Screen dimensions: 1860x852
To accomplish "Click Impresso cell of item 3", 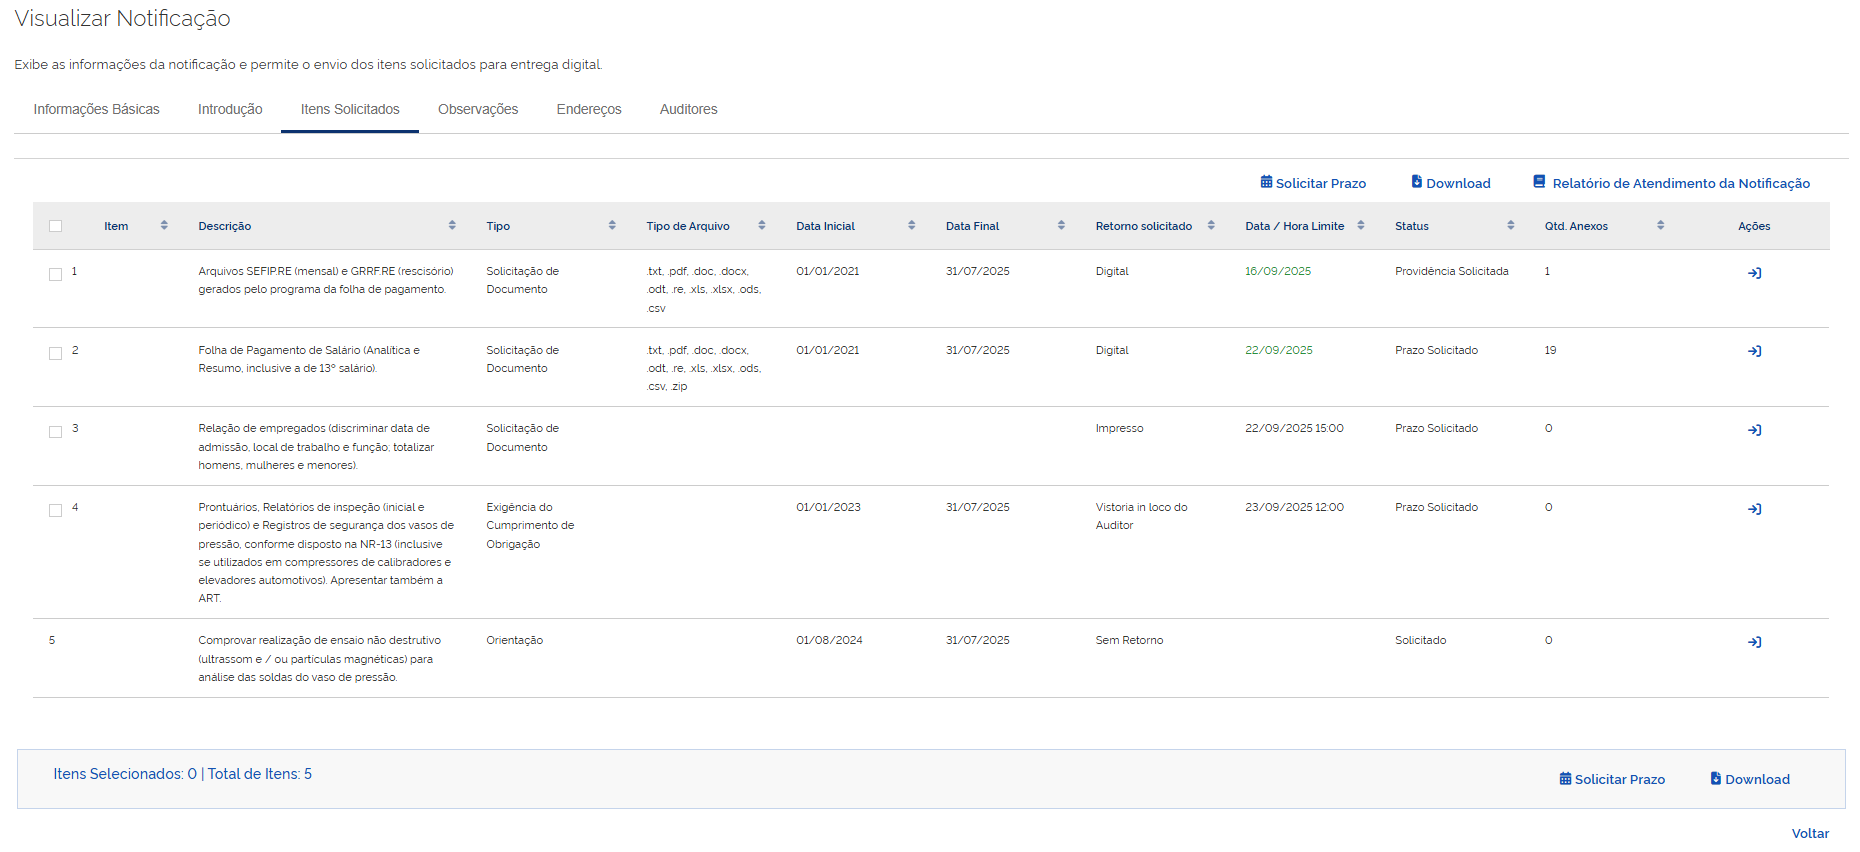I will (1119, 428).
